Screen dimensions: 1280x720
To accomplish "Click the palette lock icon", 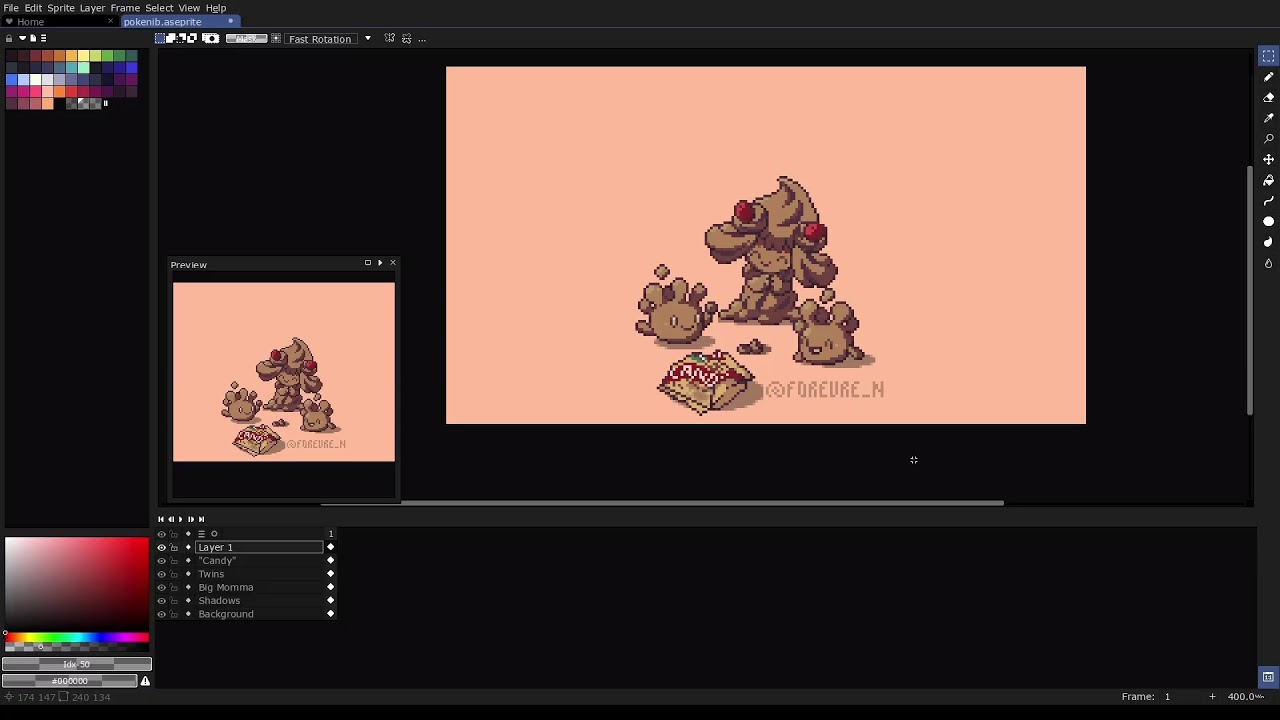I will pyautogui.click(x=9, y=38).
